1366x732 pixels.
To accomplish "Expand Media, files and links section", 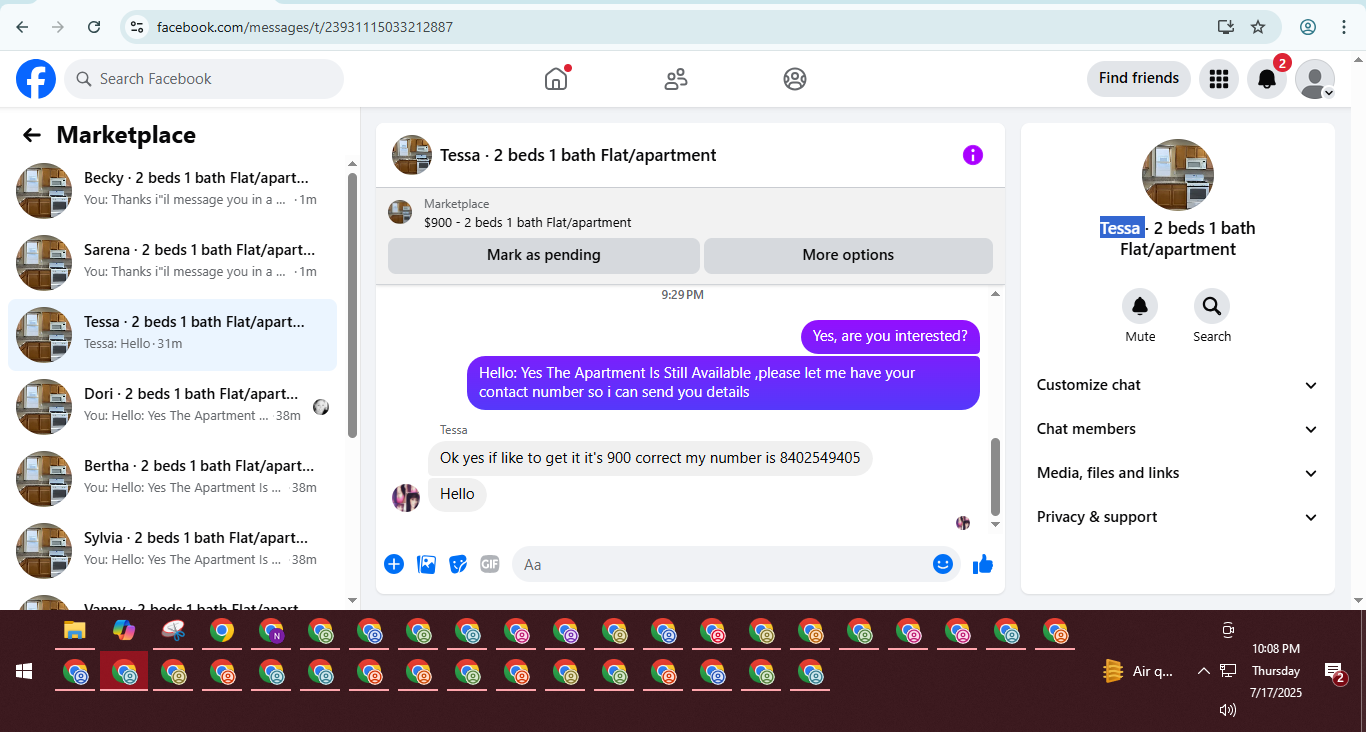I will (x=1178, y=473).
